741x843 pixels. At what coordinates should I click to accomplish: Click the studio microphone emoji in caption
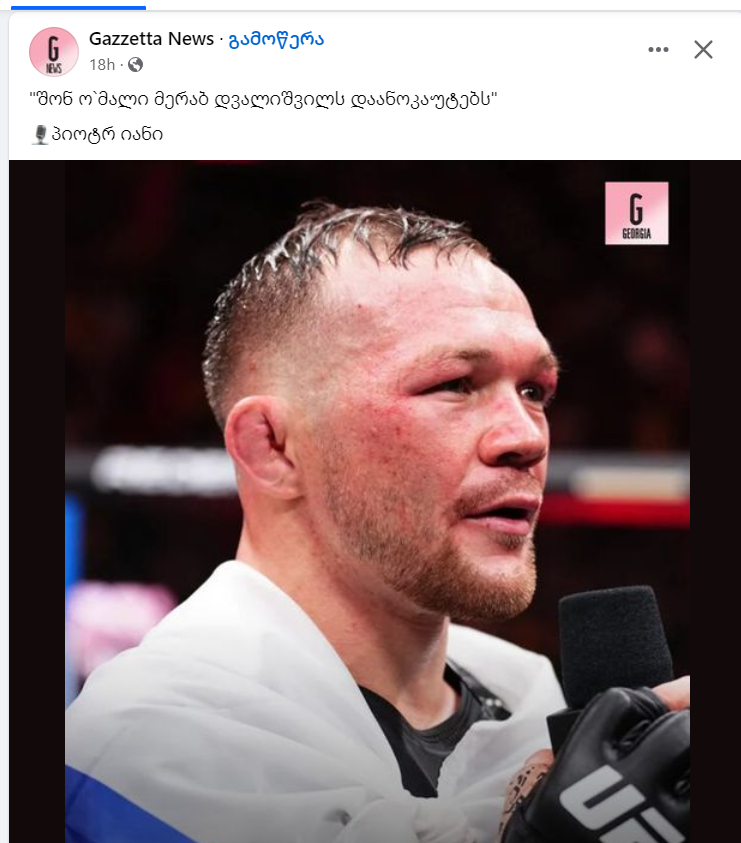click(x=40, y=134)
